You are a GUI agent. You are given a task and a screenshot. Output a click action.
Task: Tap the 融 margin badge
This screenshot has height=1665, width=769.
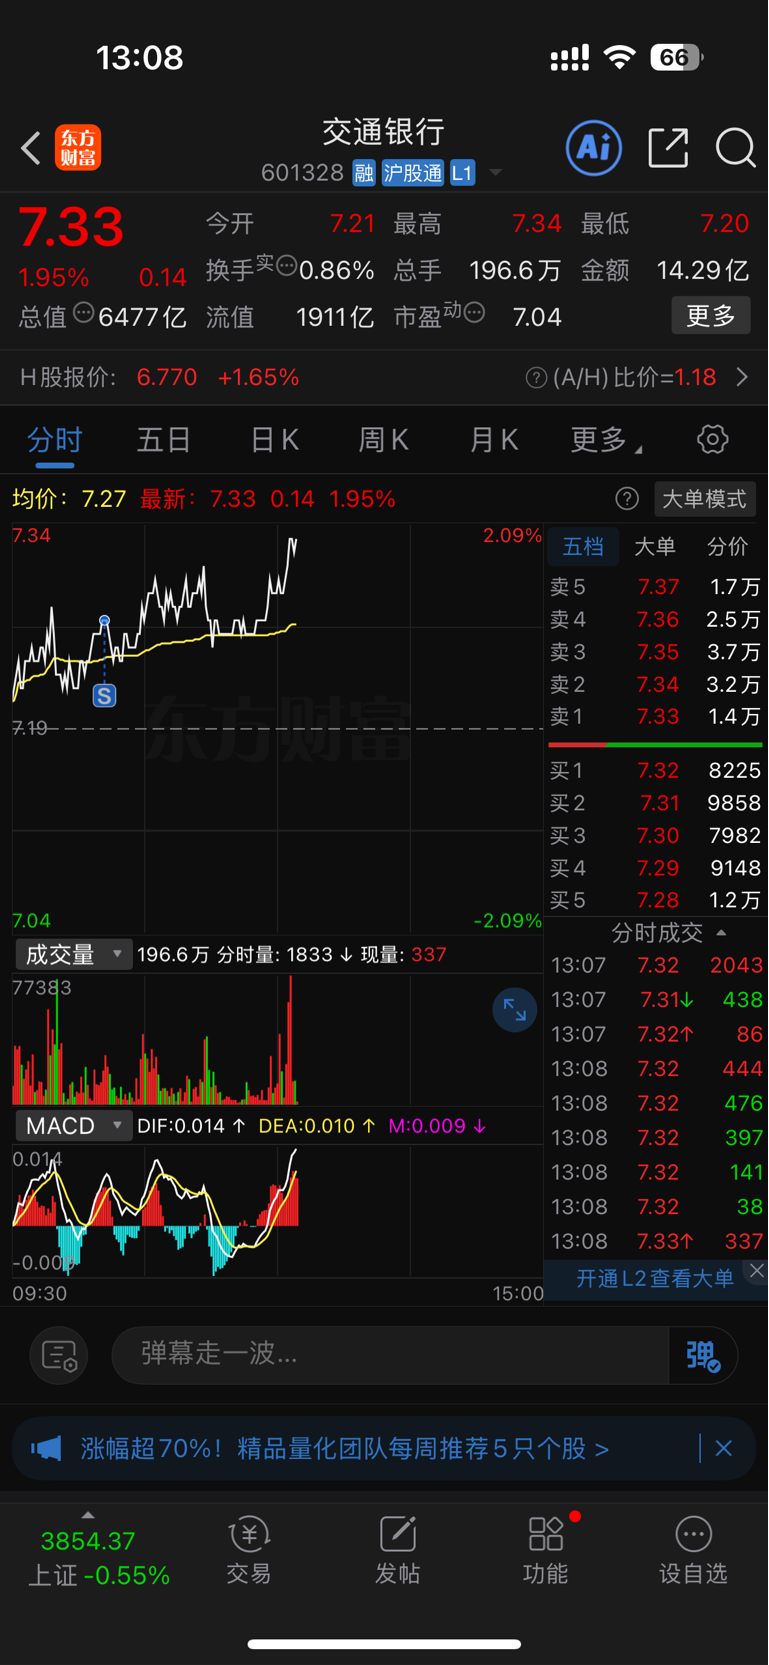click(x=364, y=173)
